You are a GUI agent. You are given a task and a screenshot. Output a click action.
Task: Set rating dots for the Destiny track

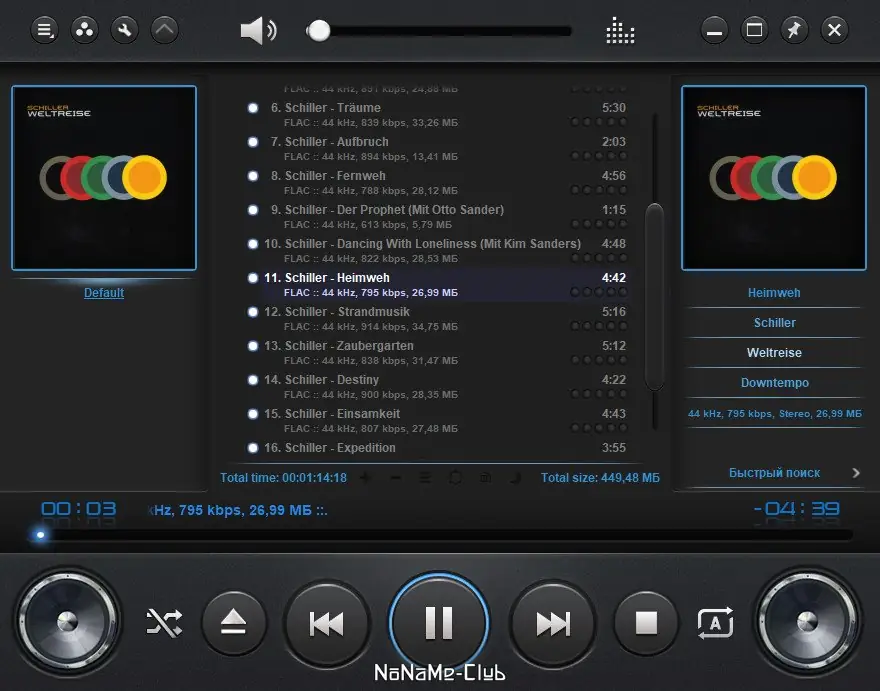[599, 394]
